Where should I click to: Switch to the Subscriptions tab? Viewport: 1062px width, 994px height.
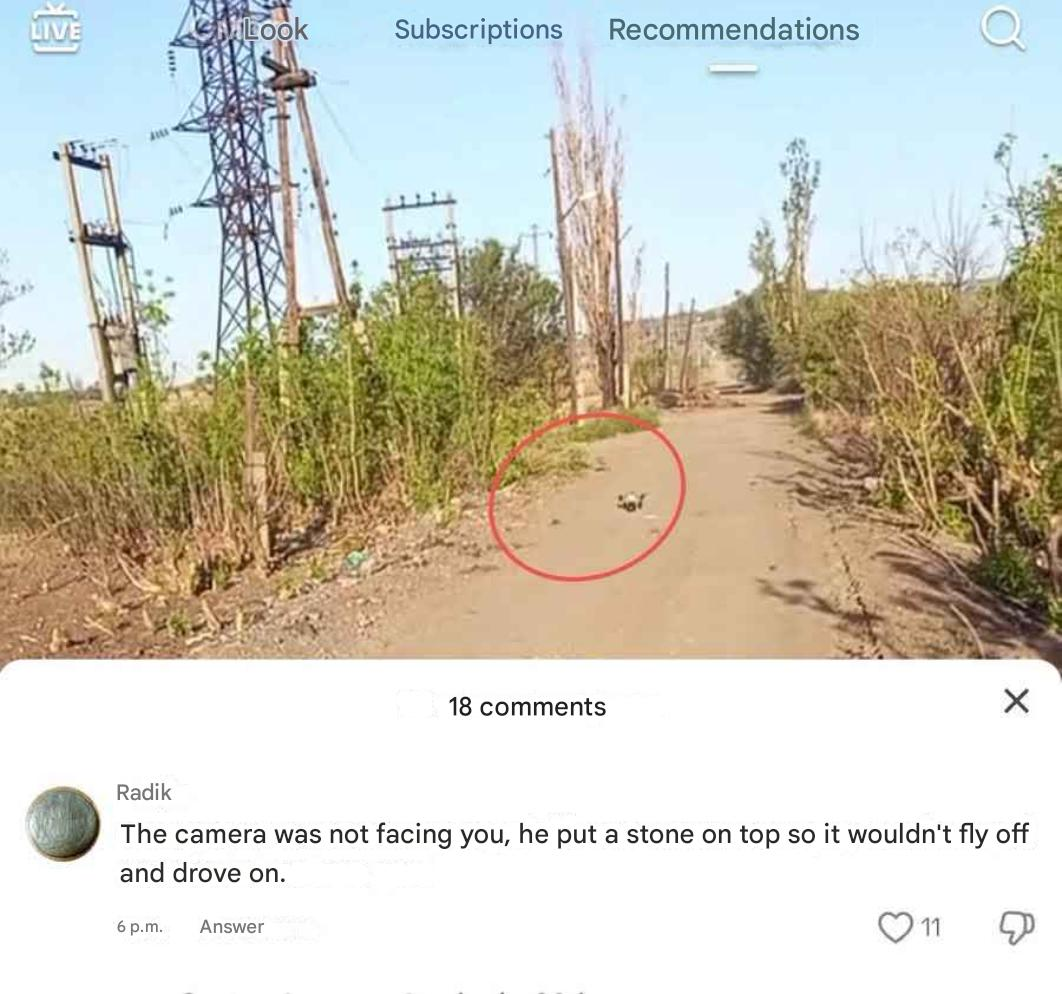tap(478, 29)
